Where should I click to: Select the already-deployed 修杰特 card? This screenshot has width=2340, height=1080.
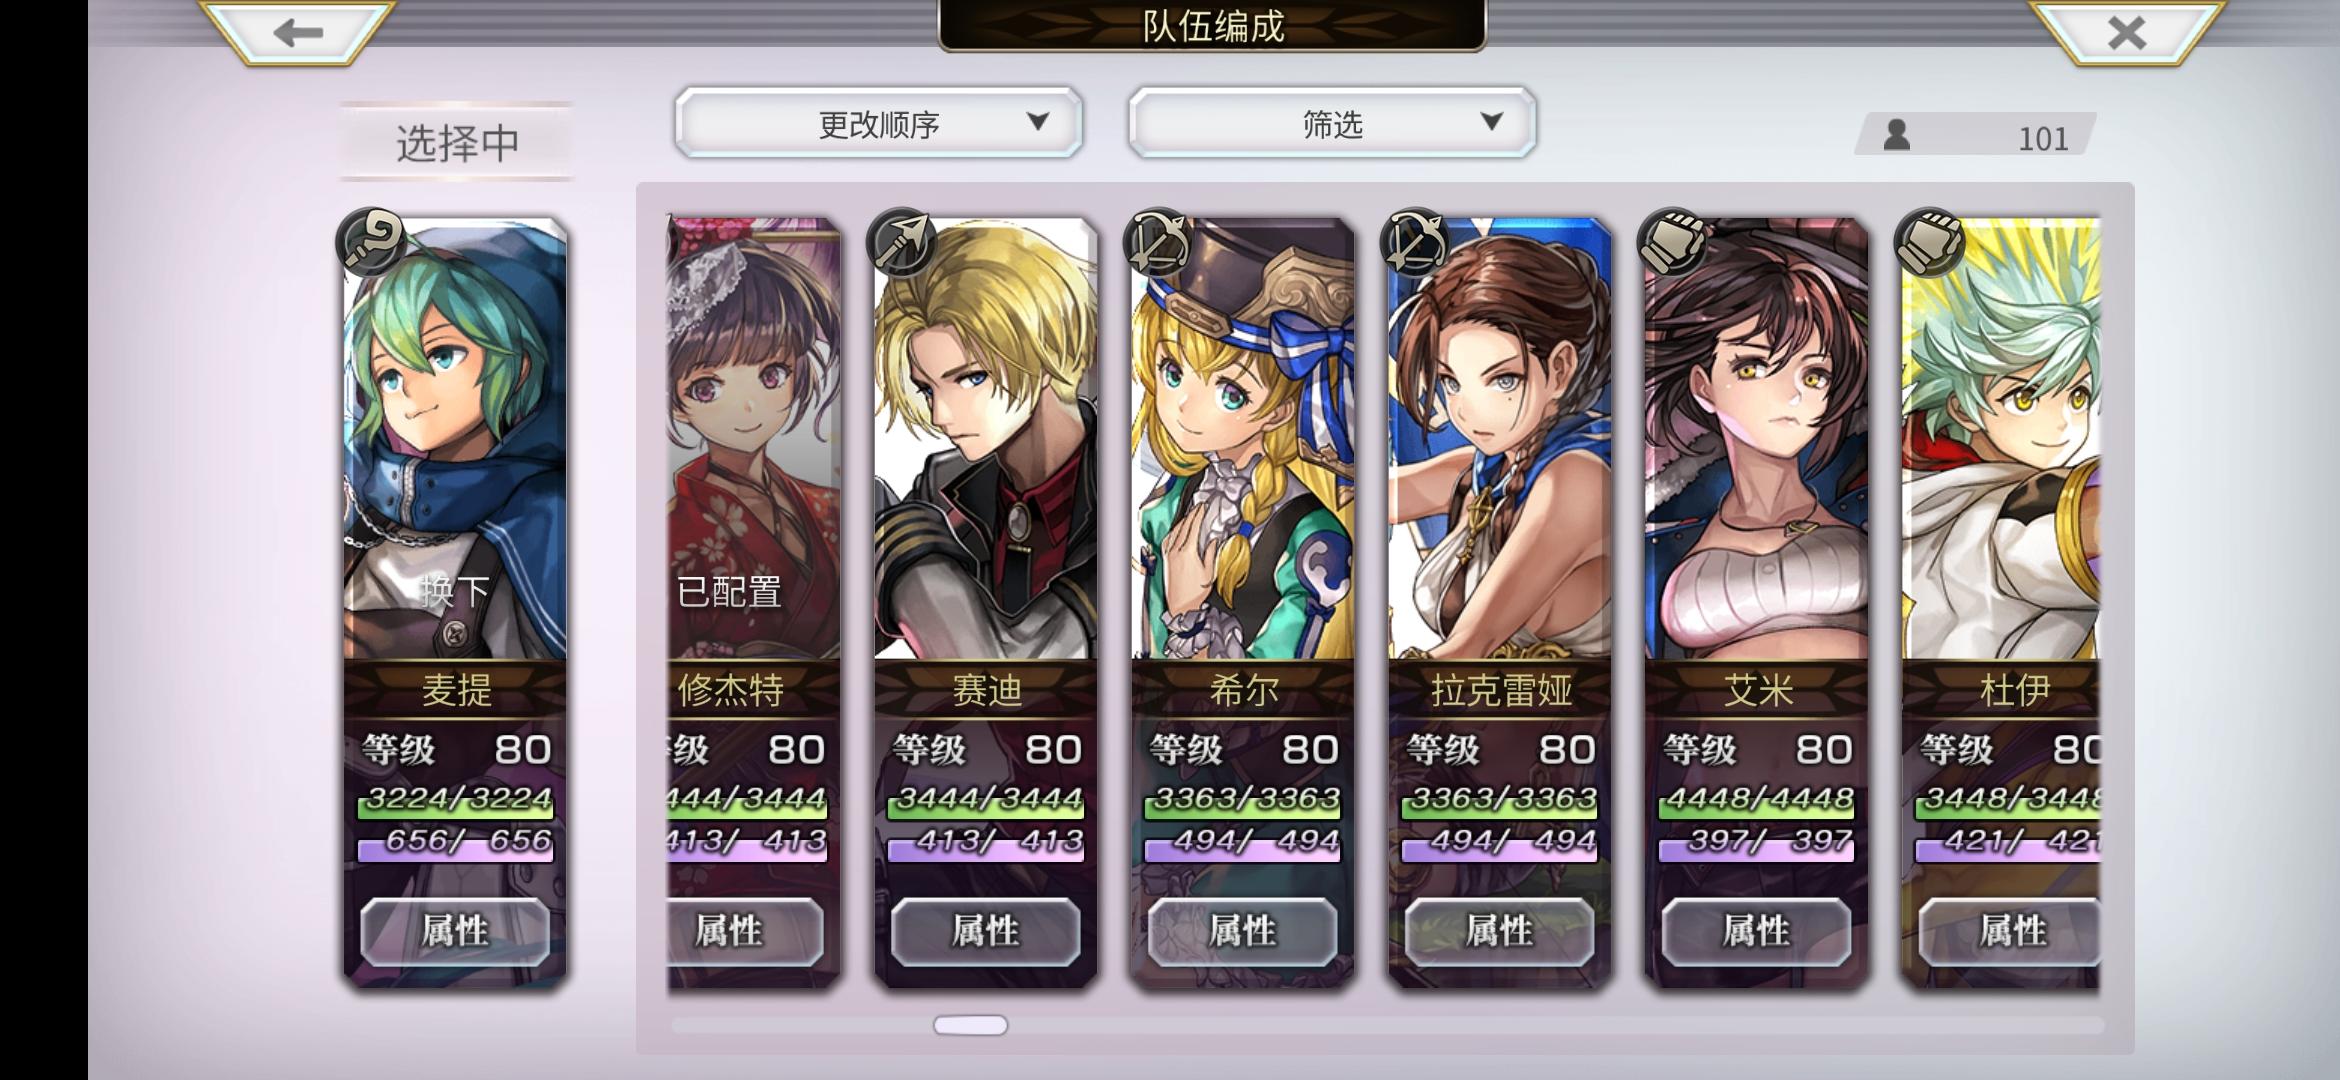[754, 600]
